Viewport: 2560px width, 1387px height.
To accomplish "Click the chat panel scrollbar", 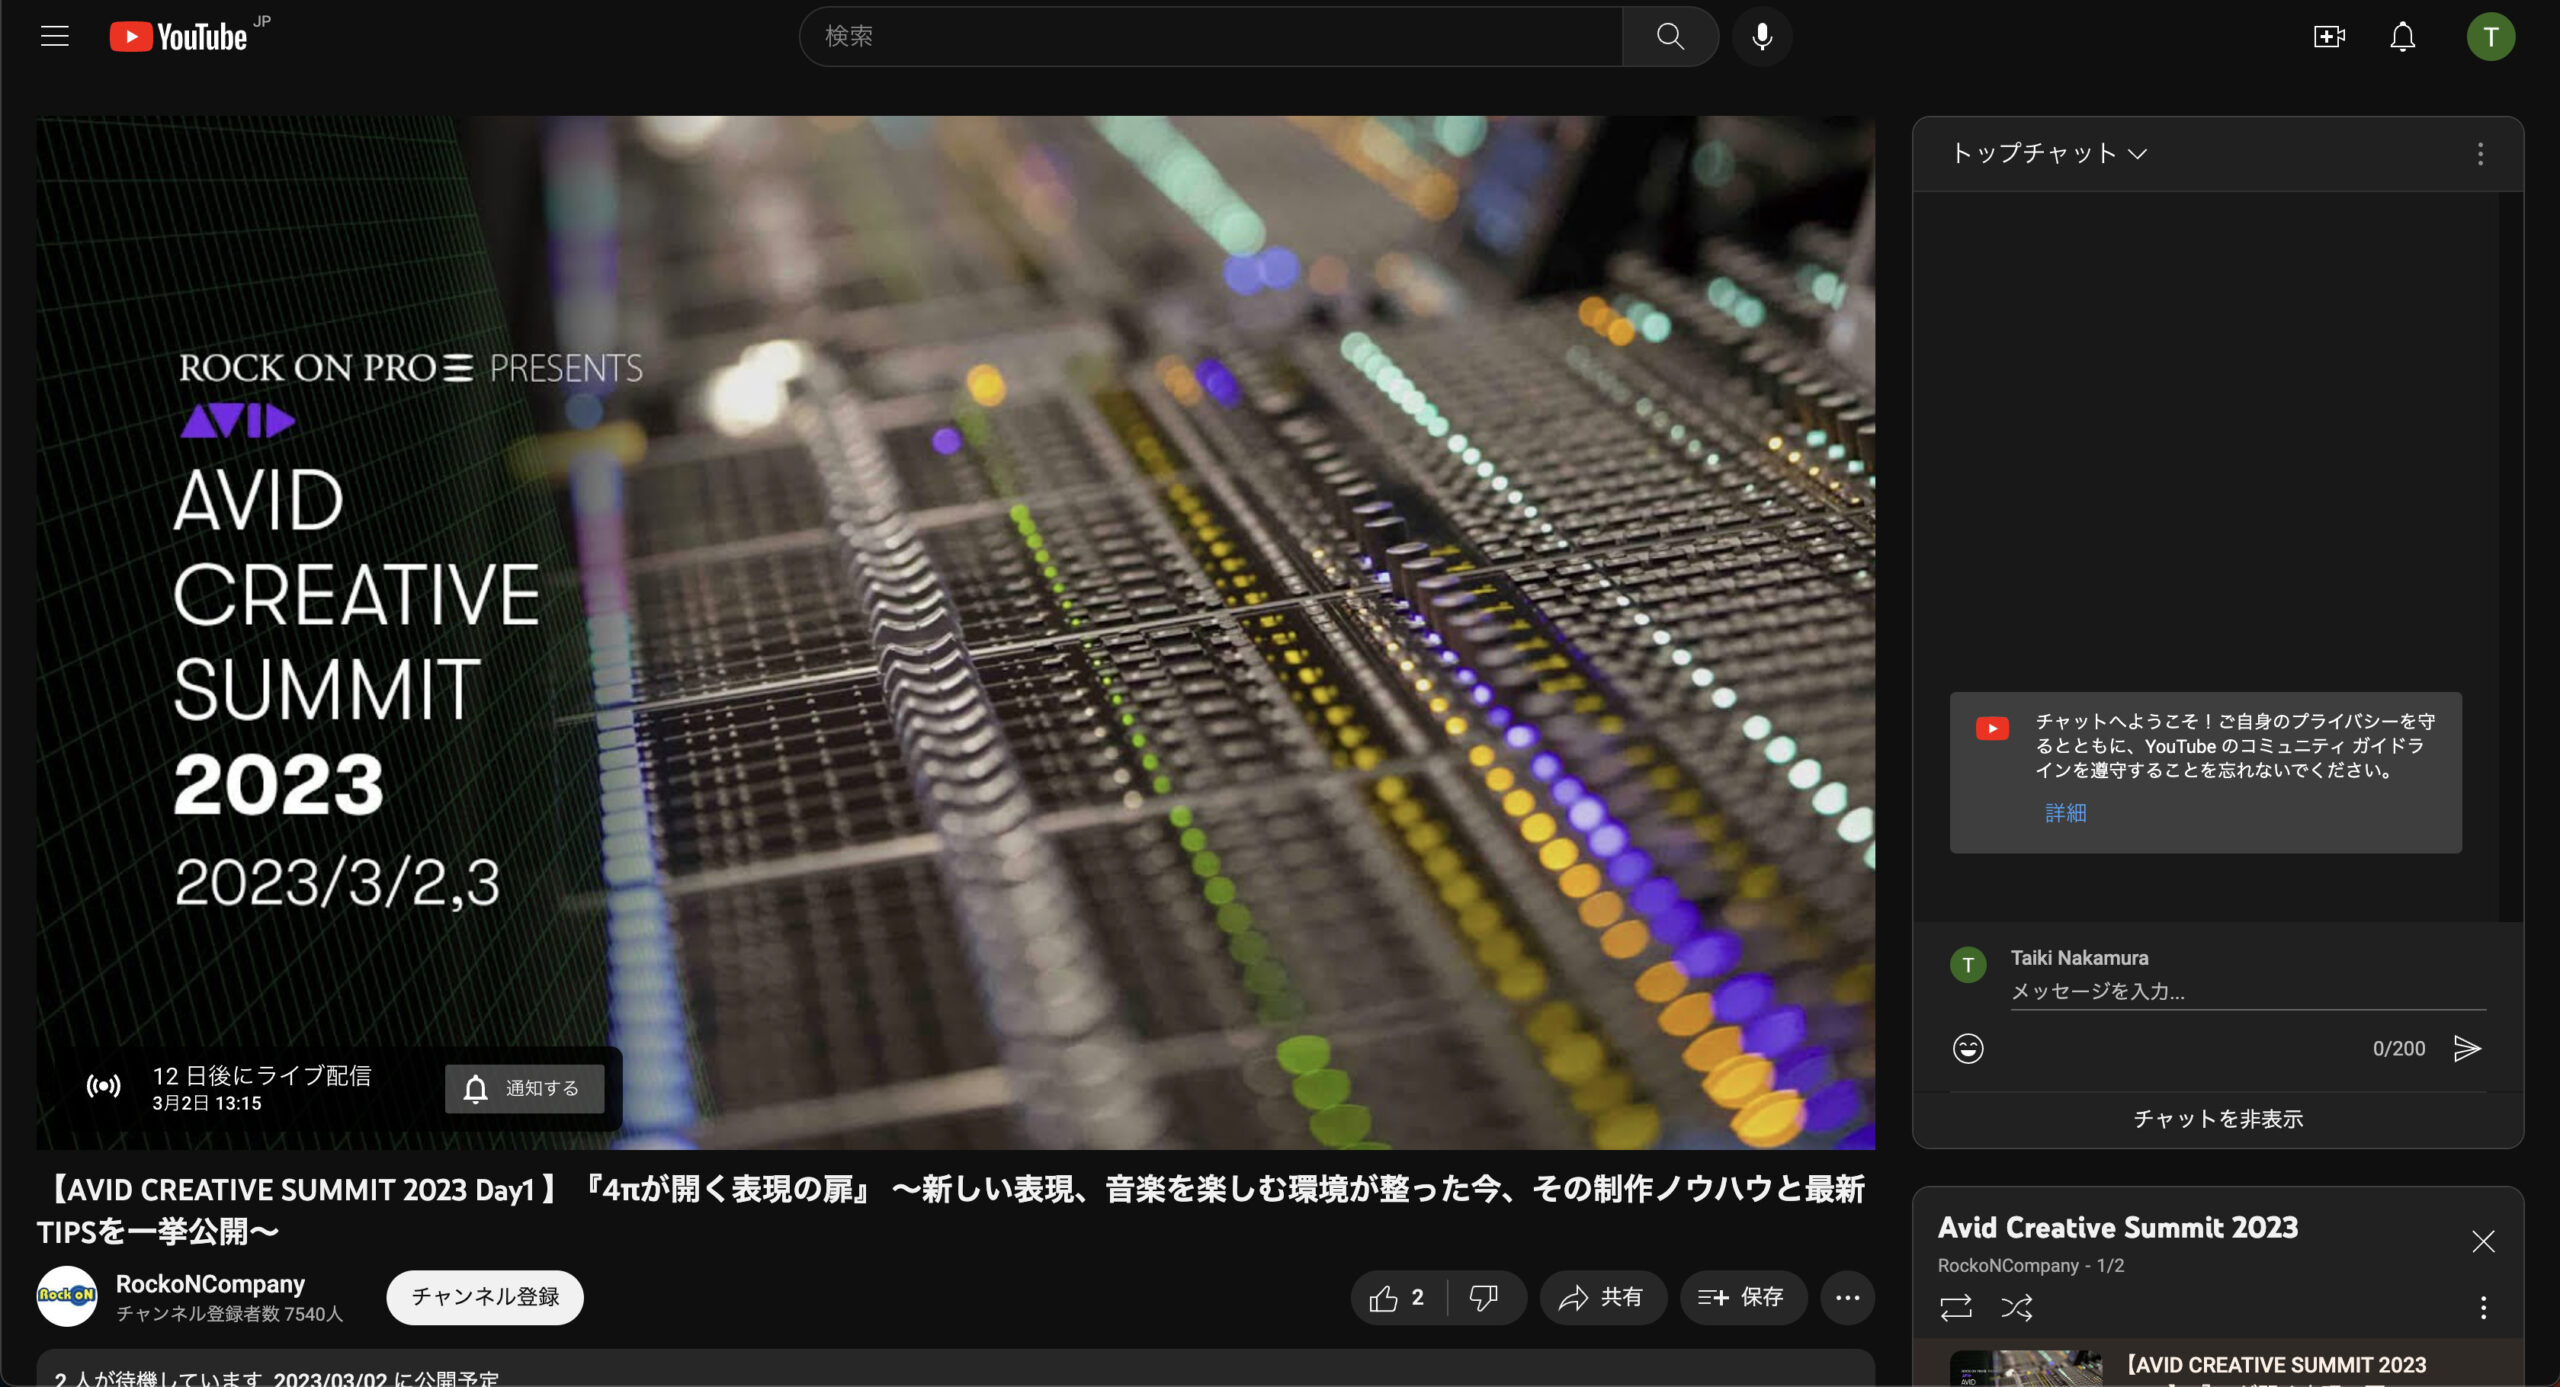I will (x=2510, y=556).
